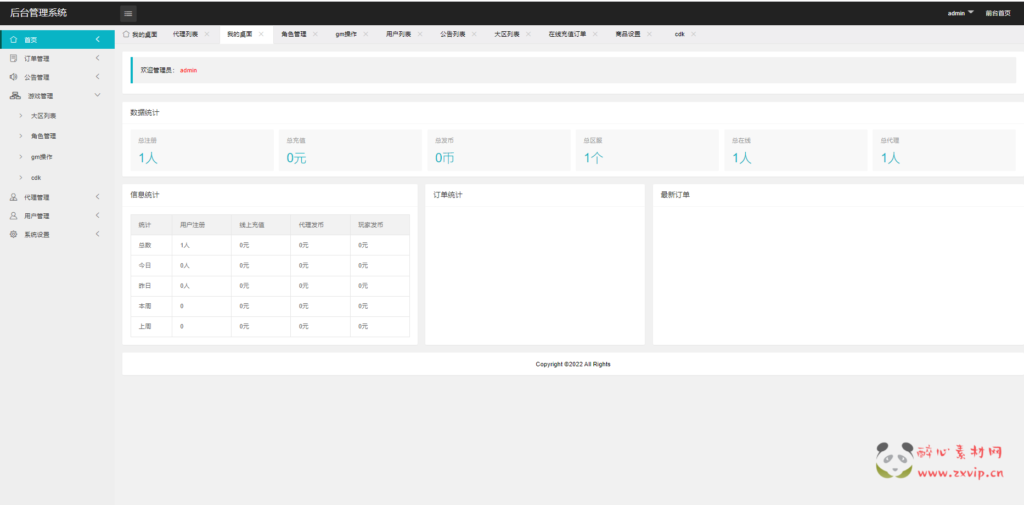Click the 订单管理 document icon in the sidebar
The width and height of the screenshot is (1024, 505).
(13, 58)
